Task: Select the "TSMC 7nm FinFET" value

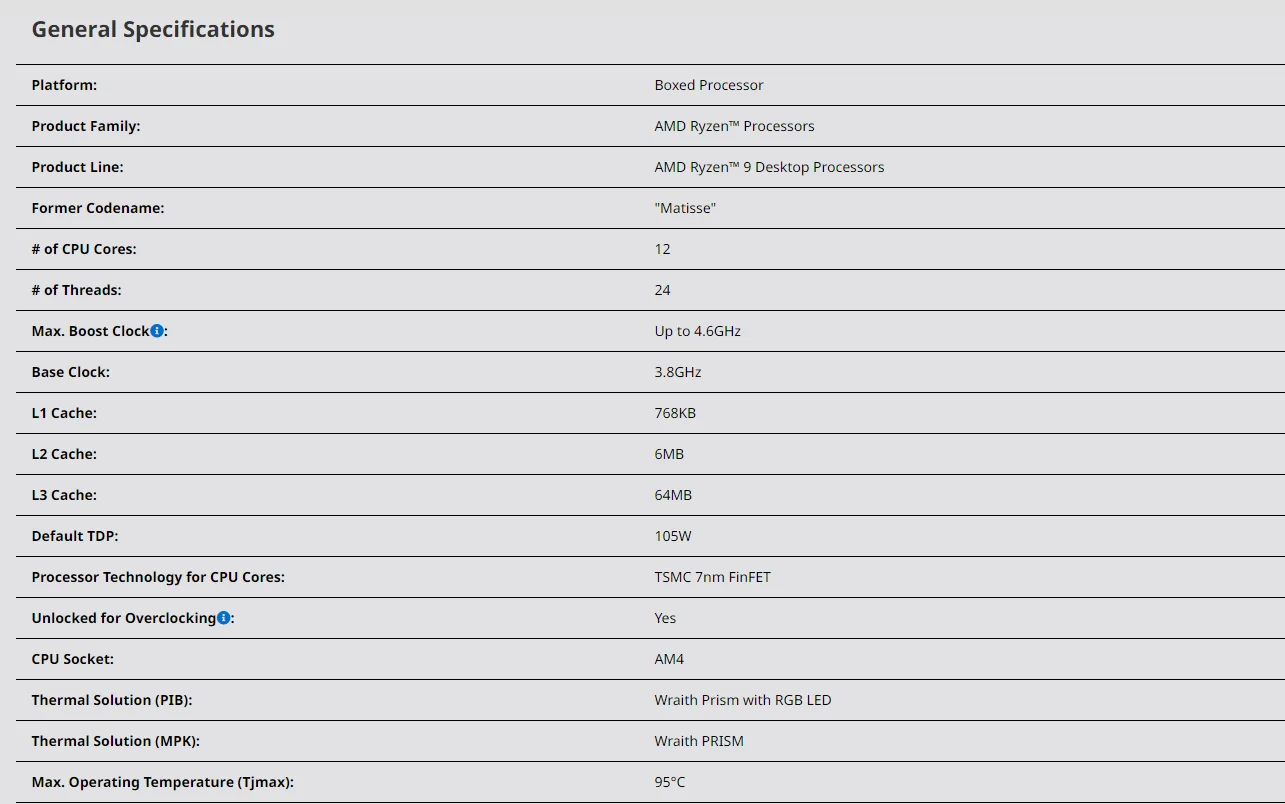Action: [x=712, y=577]
